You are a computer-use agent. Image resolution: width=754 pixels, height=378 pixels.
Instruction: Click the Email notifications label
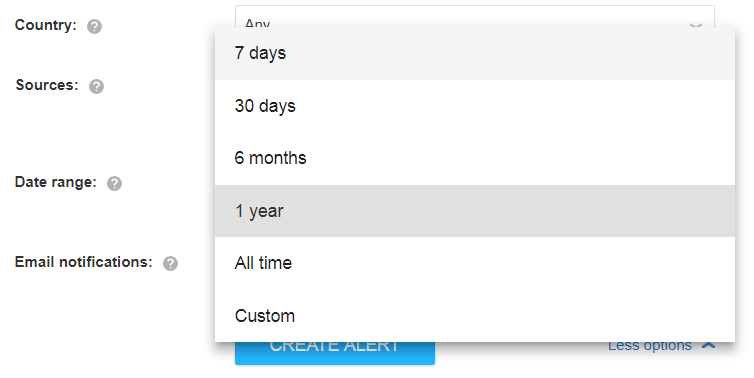tap(84, 262)
